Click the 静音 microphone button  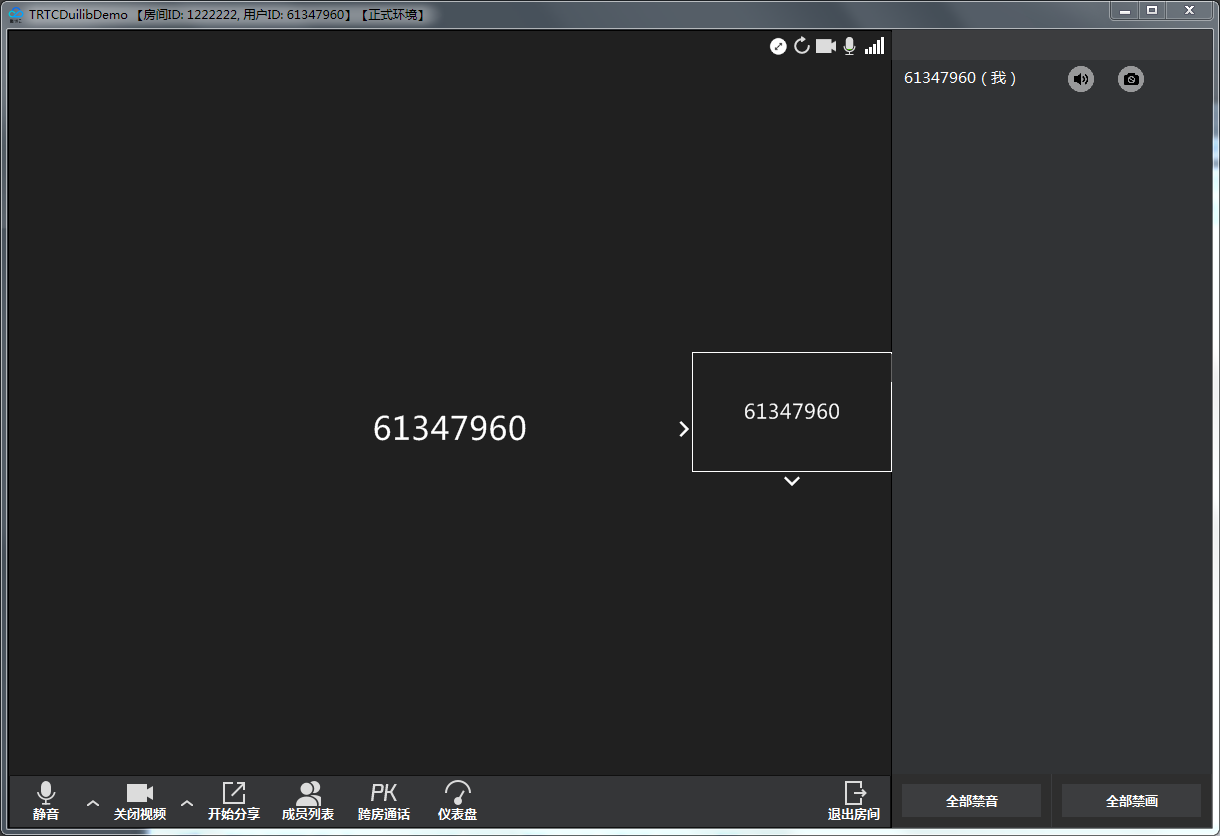coord(46,801)
